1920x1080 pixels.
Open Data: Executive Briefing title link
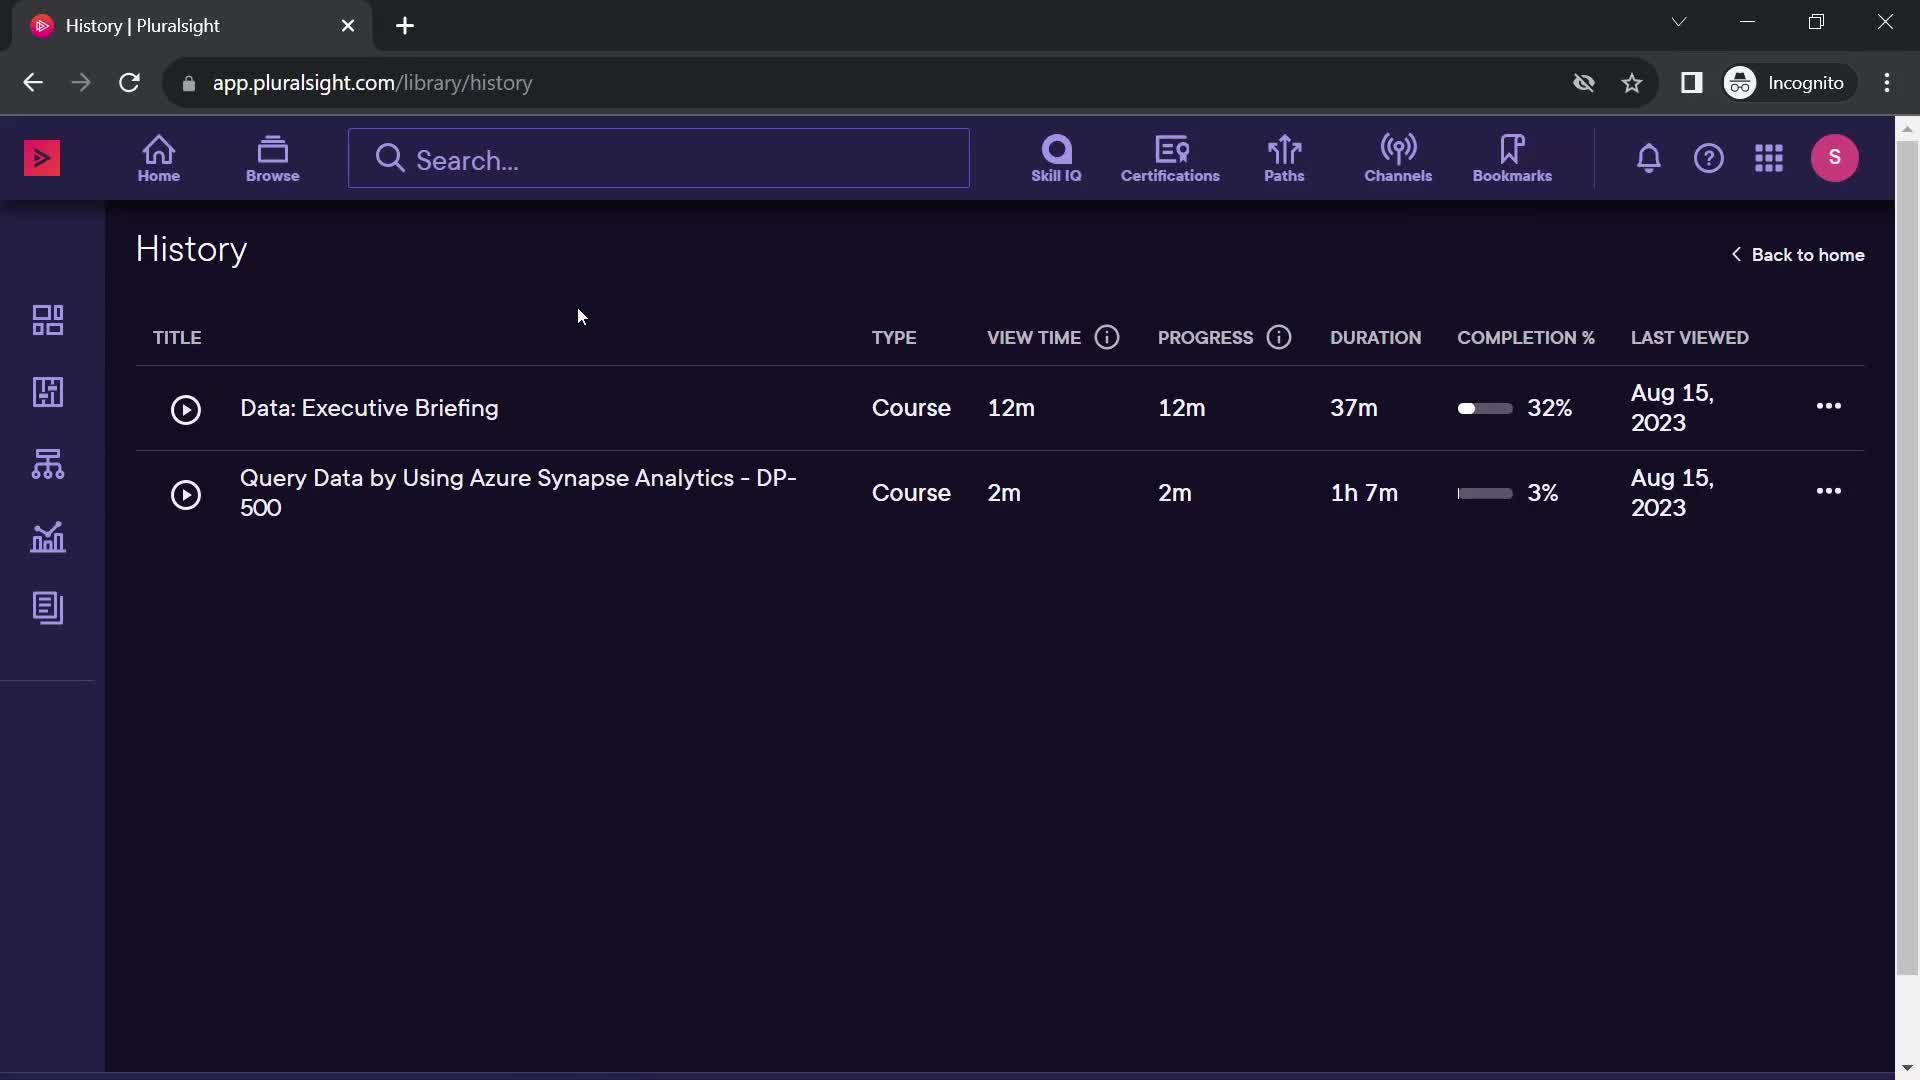pyautogui.click(x=369, y=408)
